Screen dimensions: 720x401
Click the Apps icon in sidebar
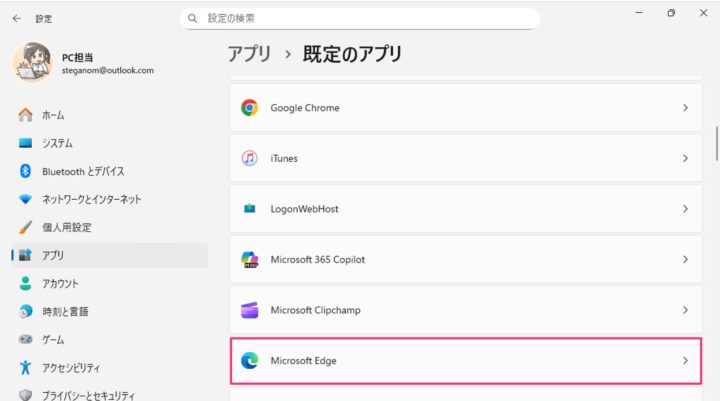(25, 255)
